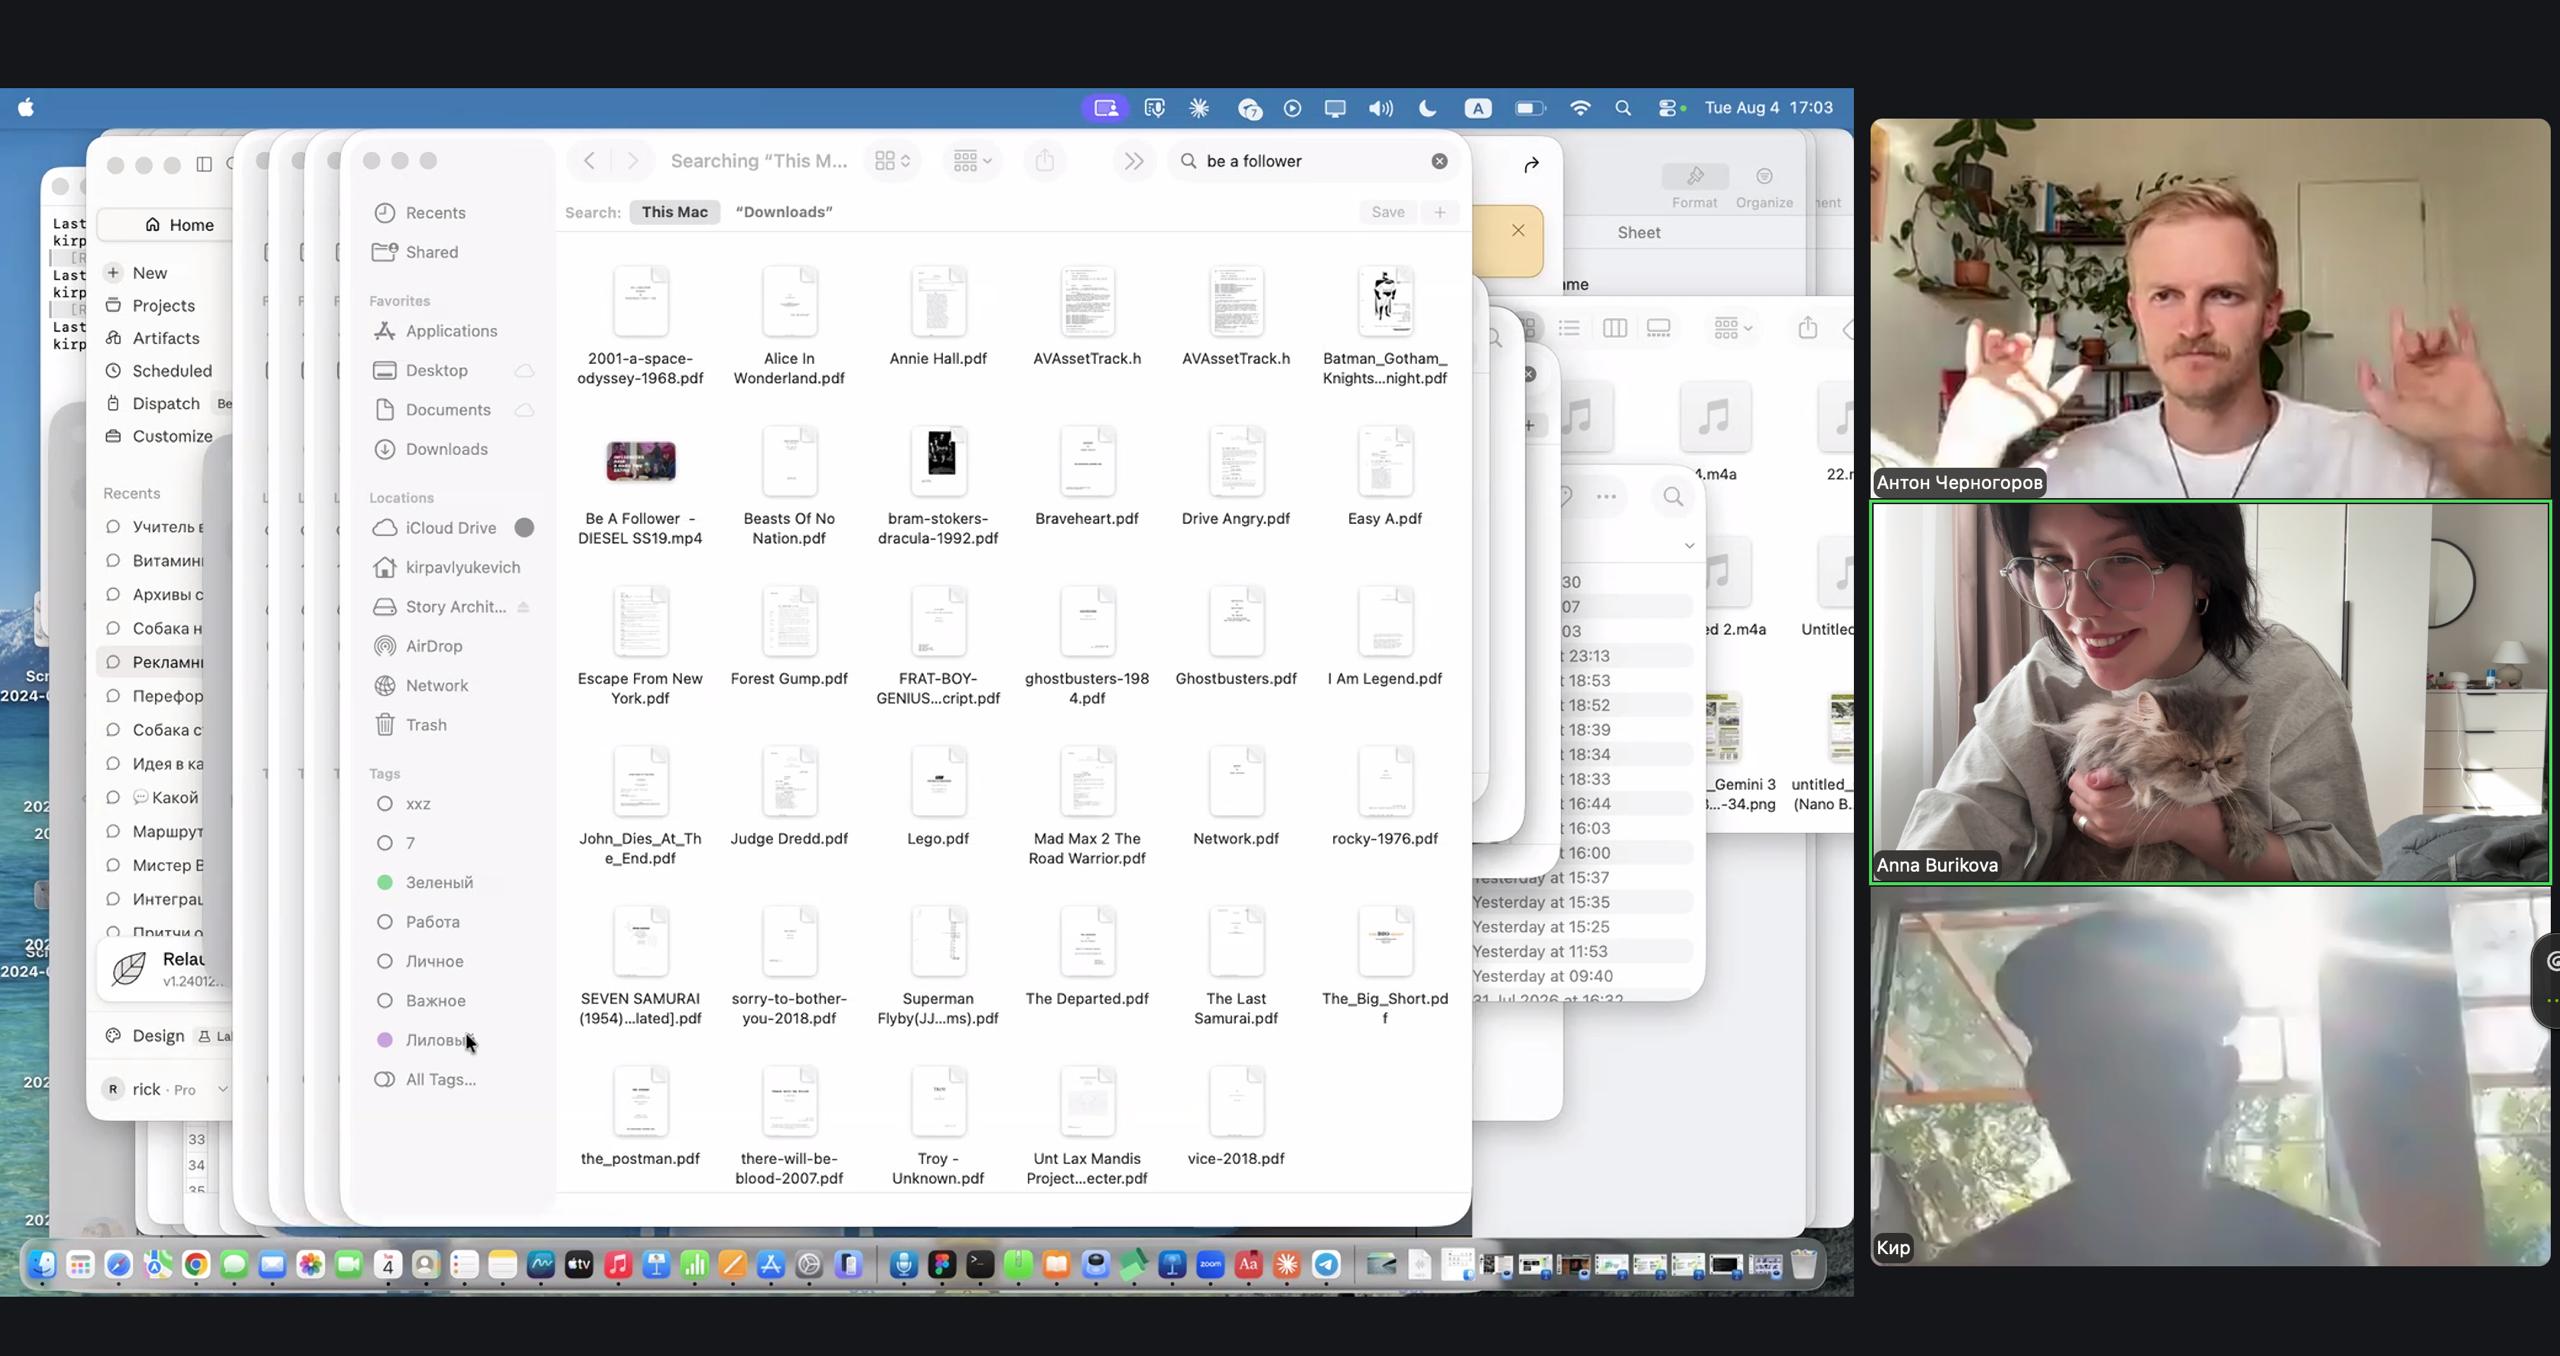Show more toolbar items via double chevron
The image size is (2560, 1356).
pos(1133,161)
